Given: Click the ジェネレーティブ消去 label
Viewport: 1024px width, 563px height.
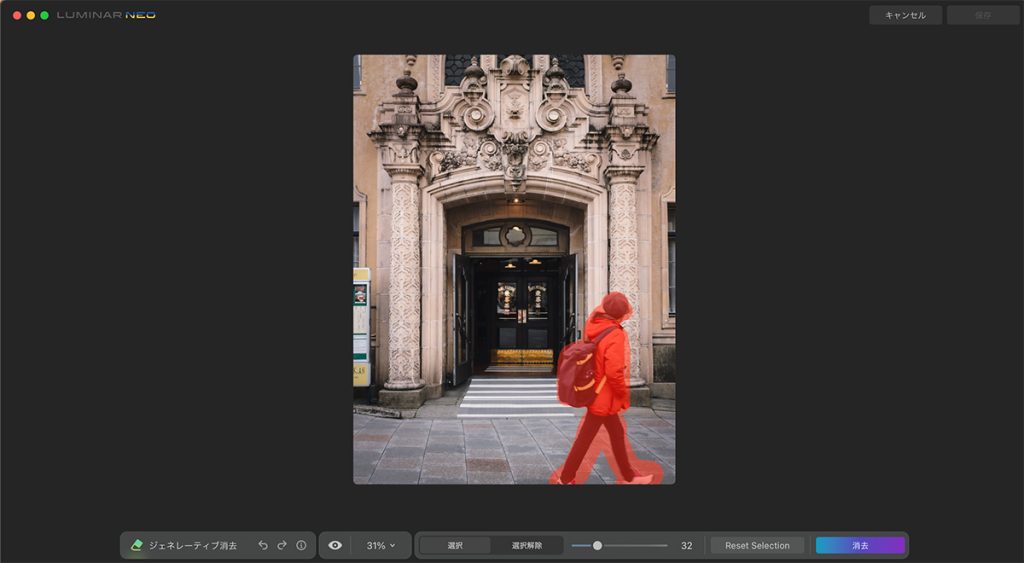Looking at the screenshot, I should coord(193,545).
